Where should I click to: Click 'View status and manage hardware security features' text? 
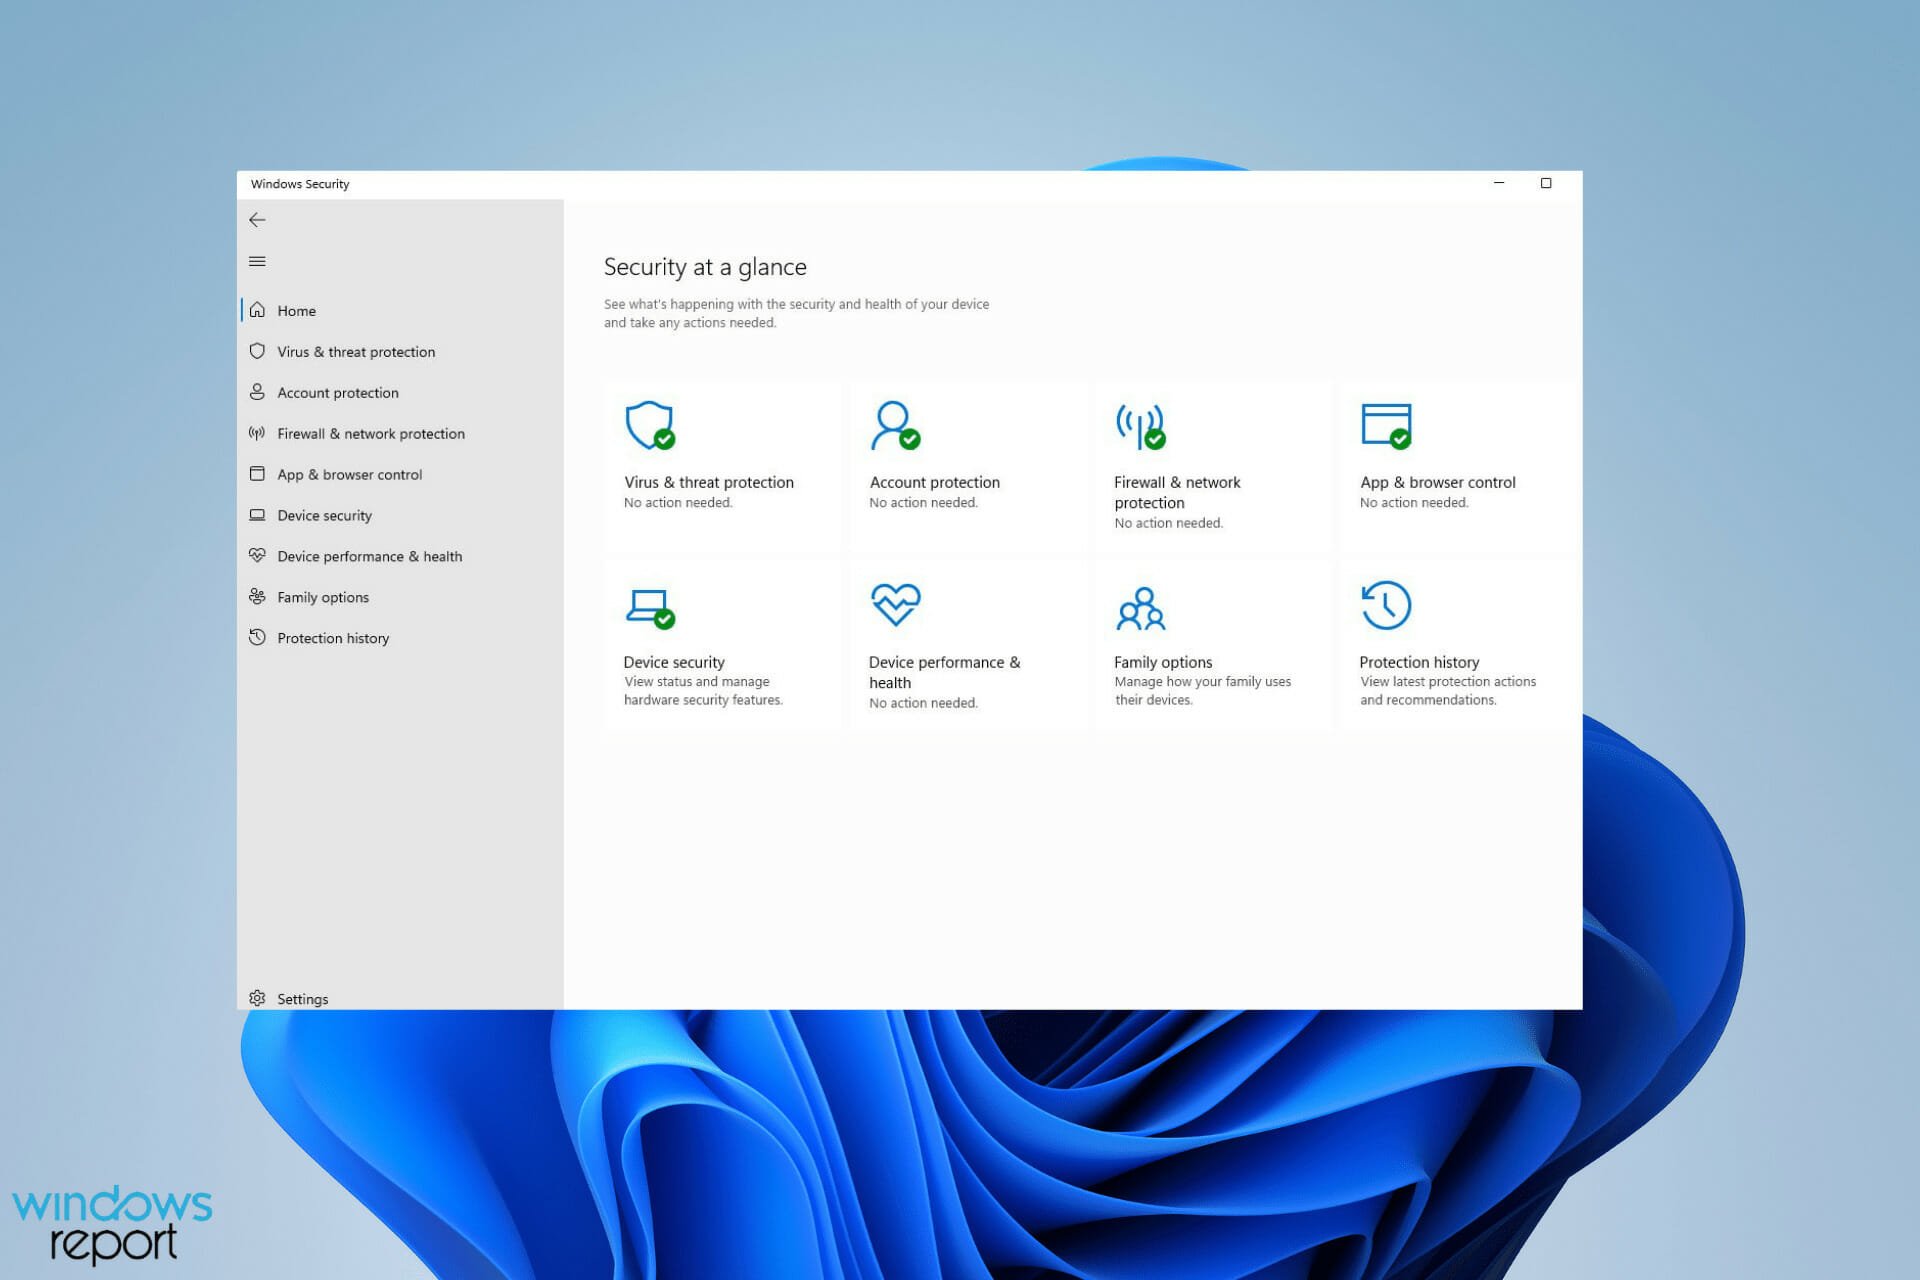(x=703, y=690)
